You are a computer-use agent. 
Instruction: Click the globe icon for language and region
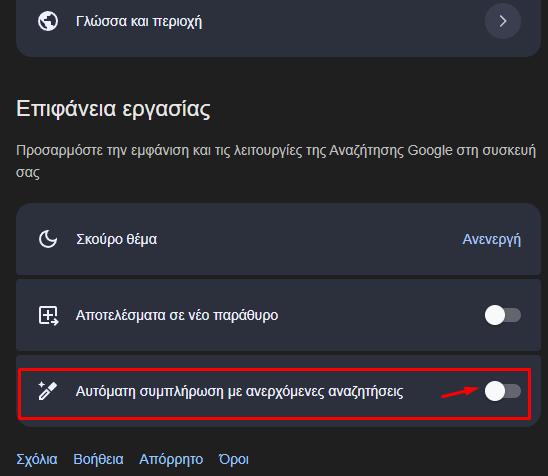(48, 21)
